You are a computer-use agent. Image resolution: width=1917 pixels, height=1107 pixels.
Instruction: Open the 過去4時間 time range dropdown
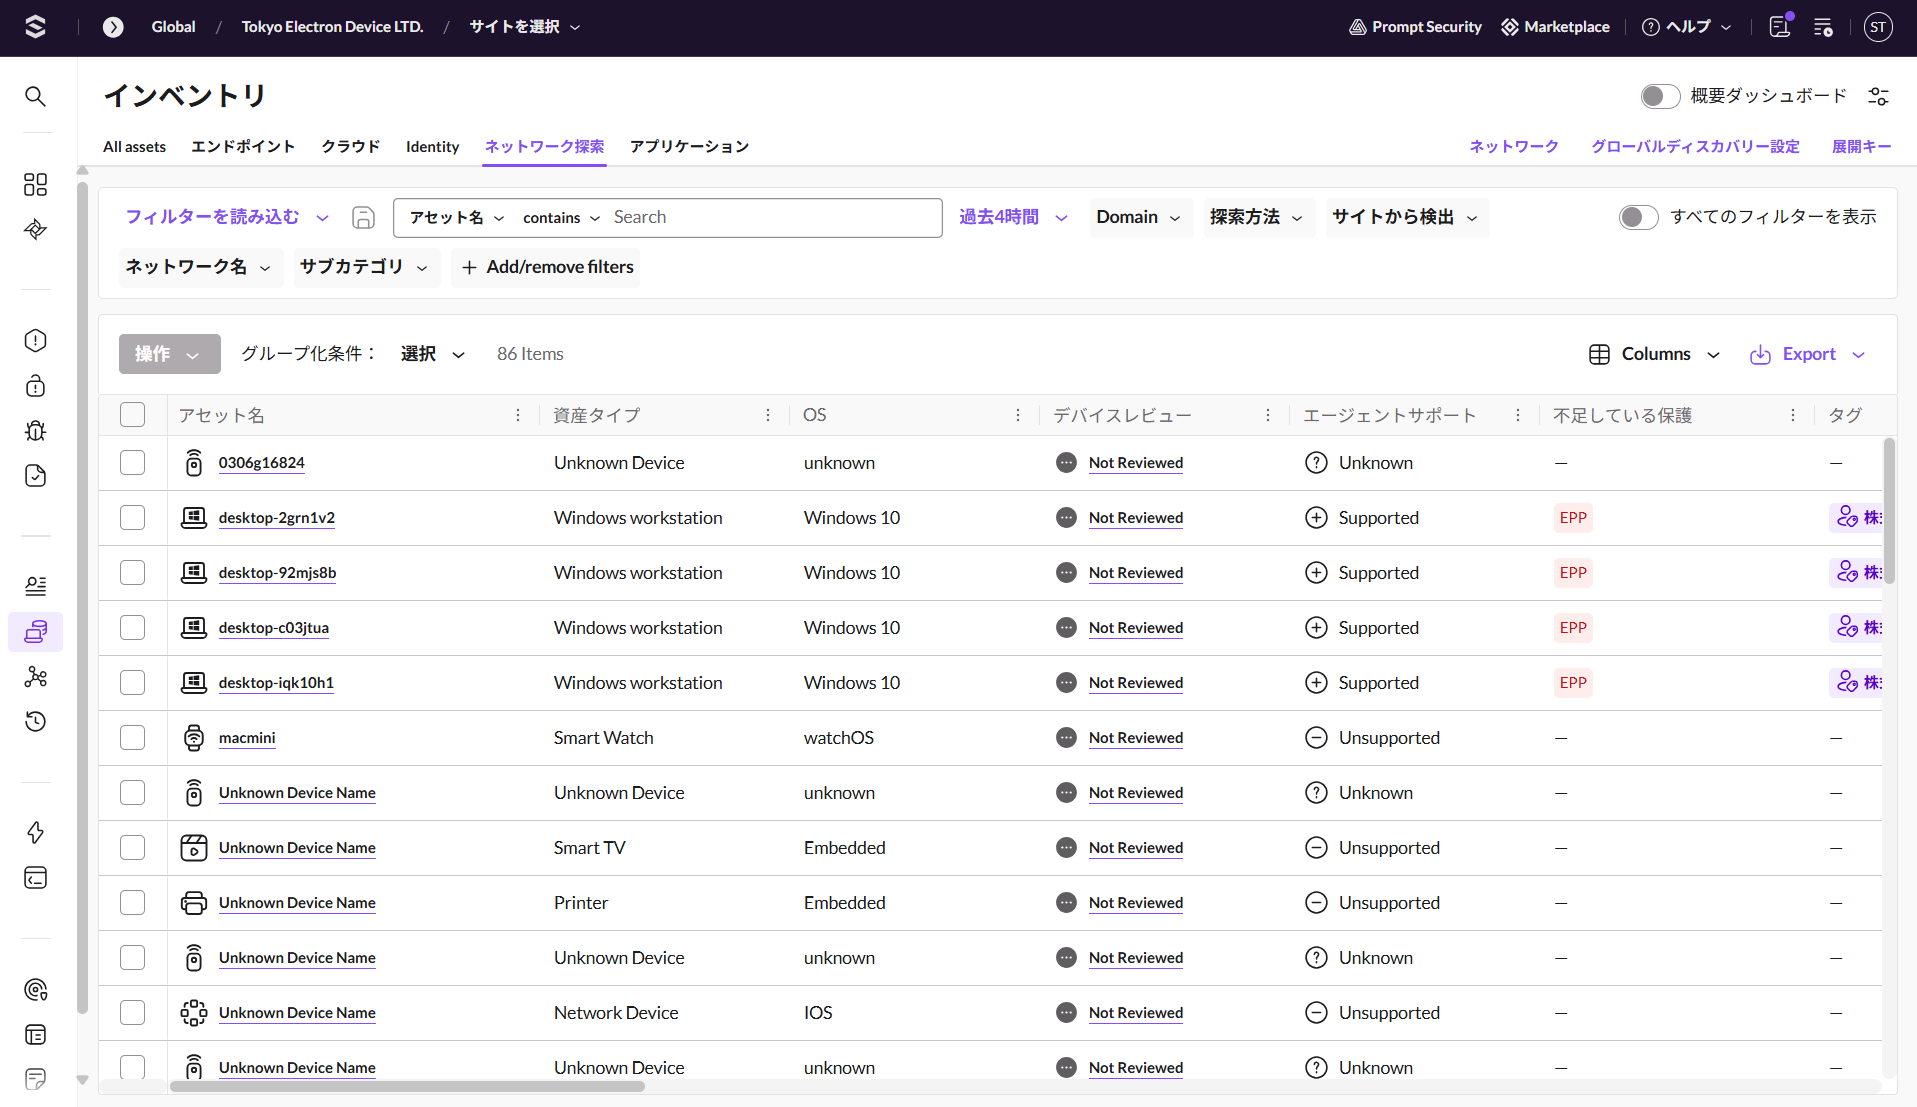[1013, 217]
